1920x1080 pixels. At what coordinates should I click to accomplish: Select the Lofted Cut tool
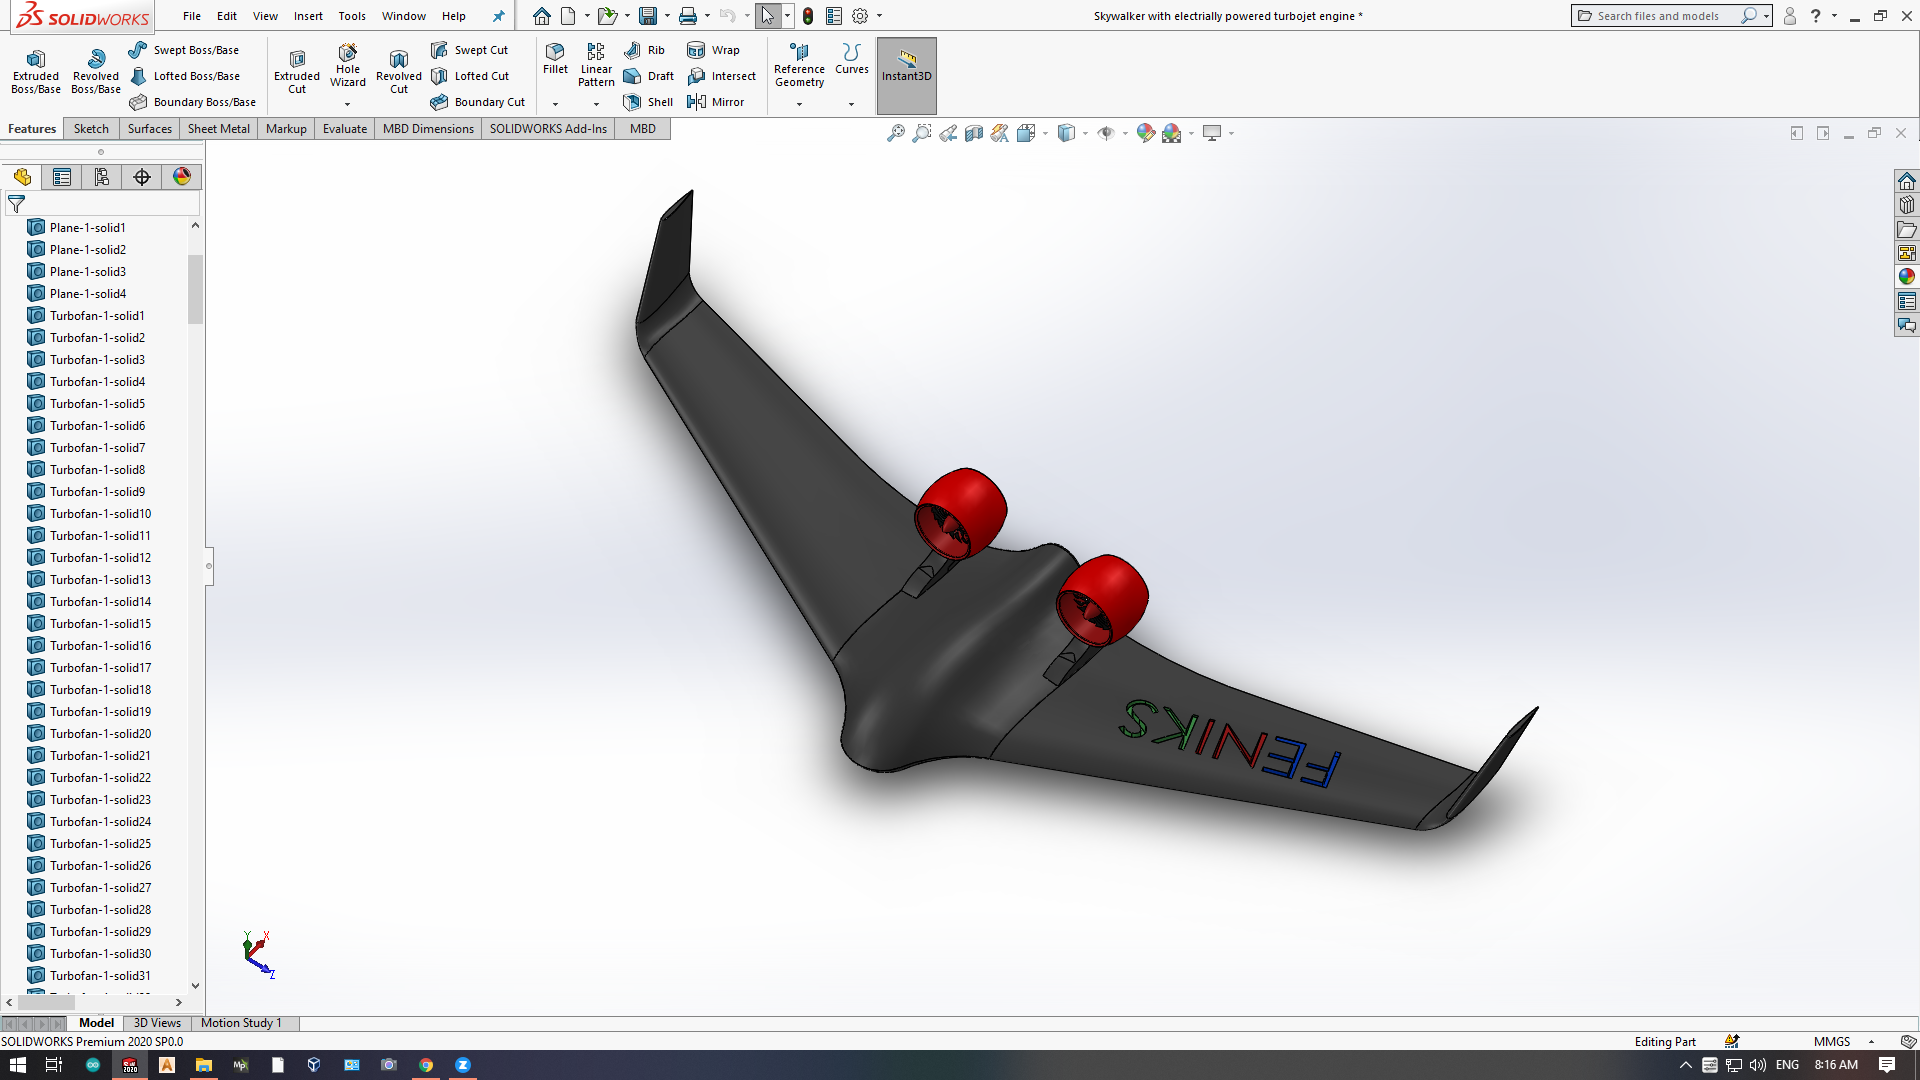point(470,76)
